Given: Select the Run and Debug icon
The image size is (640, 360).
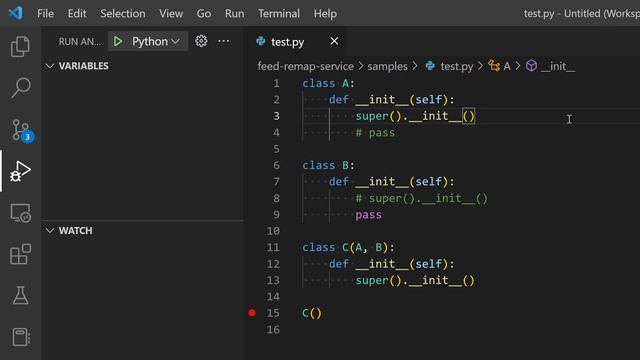Looking at the screenshot, I should [20, 171].
